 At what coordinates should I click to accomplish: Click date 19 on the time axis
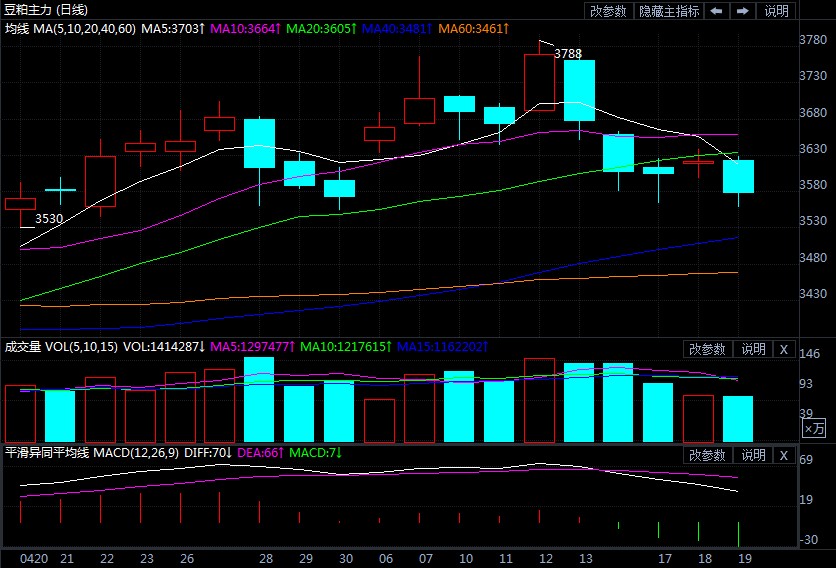pos(738,558)
